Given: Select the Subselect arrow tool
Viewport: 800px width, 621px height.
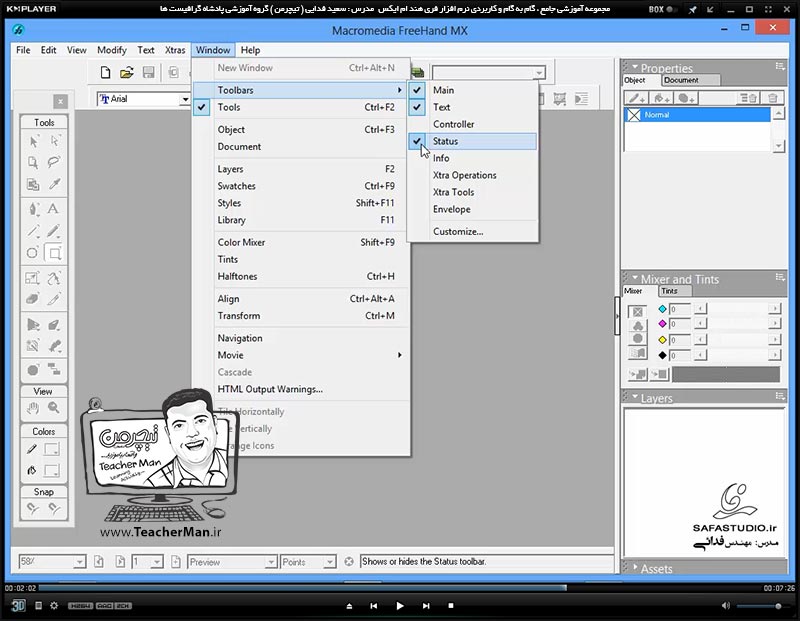Looking at the screenshot, I should click(54, 141).
